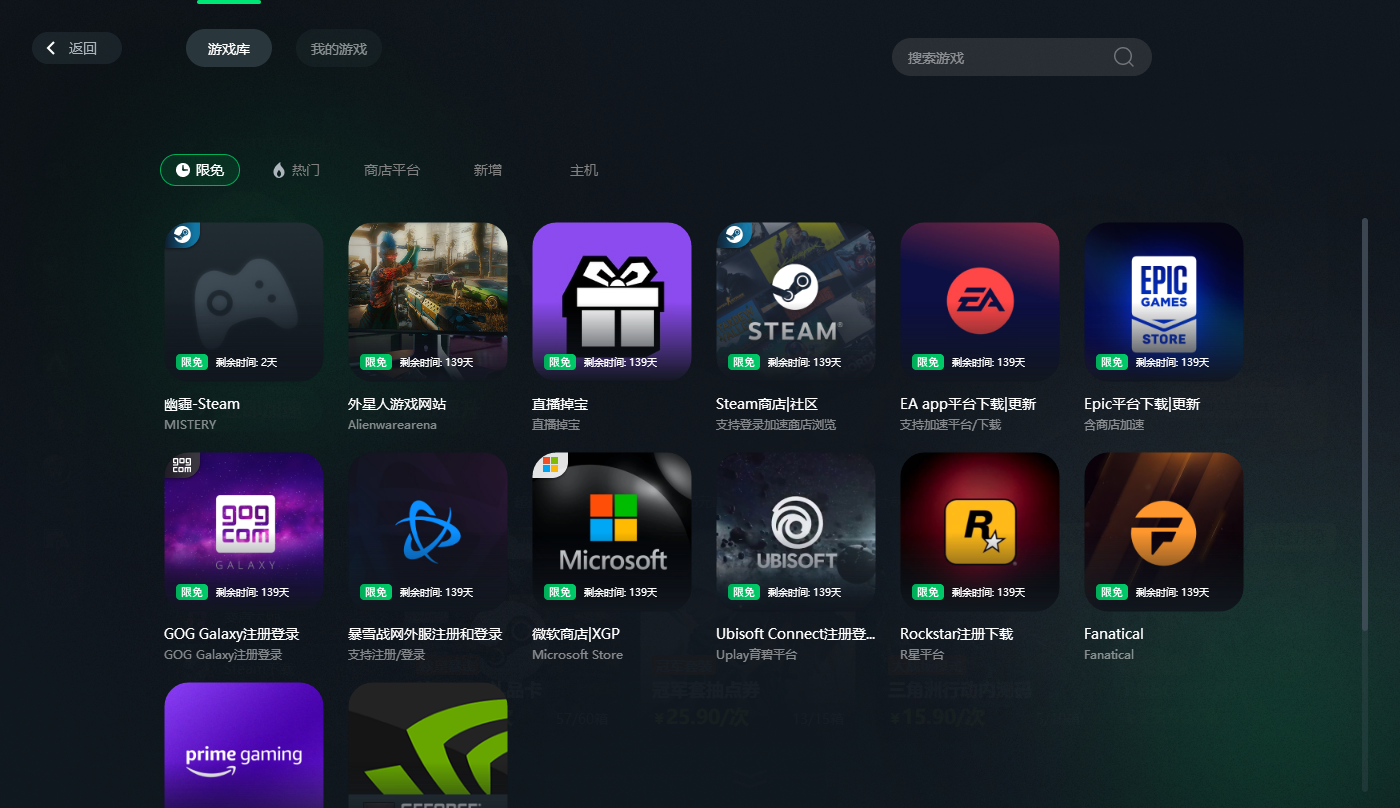1400x808 pixels.
Task: Select the 热门 filter
Action: [x=296, y=170]
